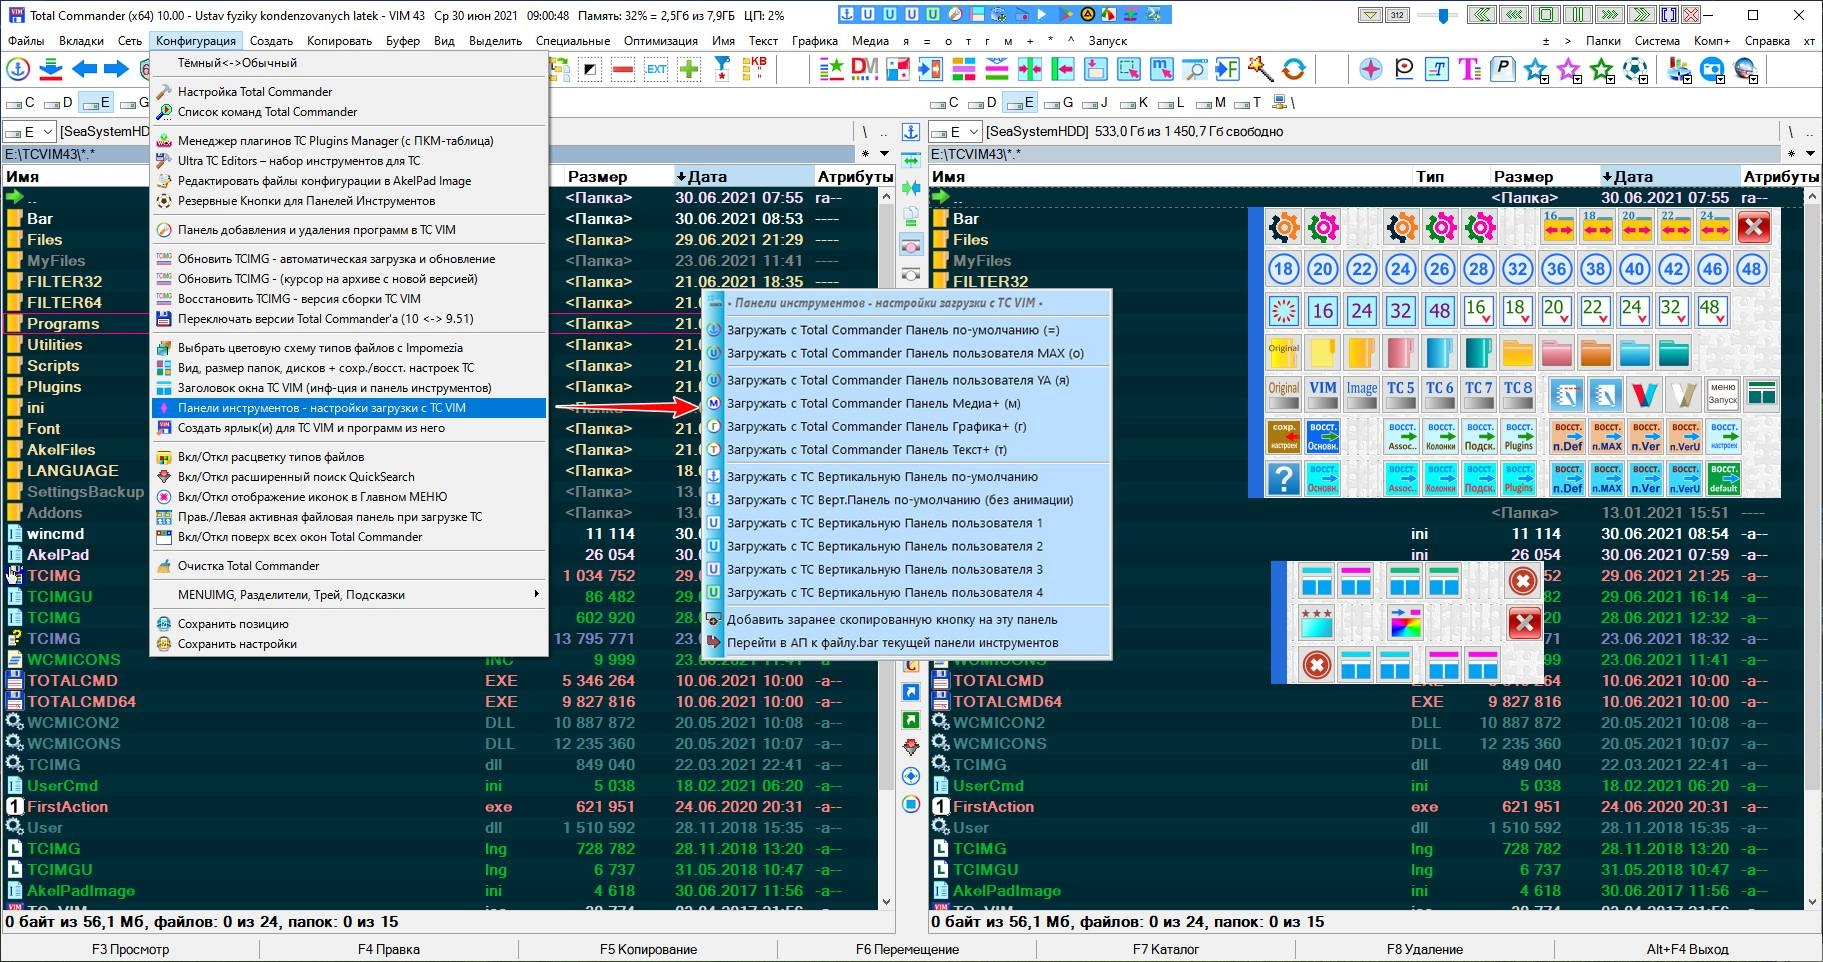Click the VIM style button

(1323, 394)
